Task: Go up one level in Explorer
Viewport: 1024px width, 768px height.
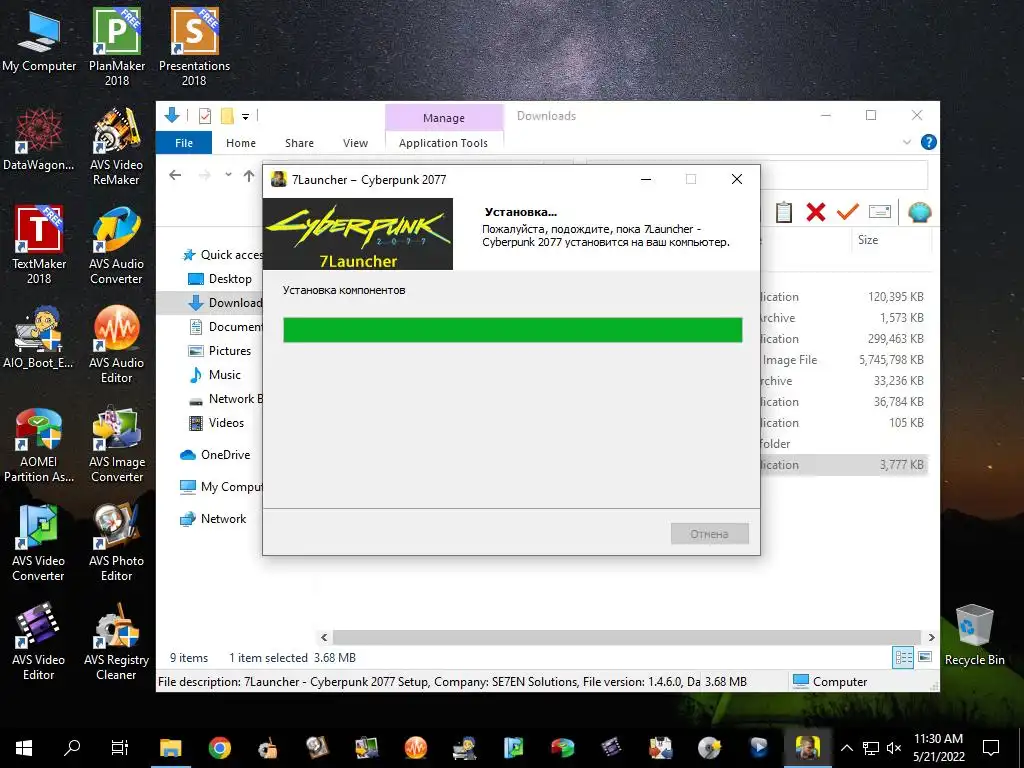Action: click(249, 175)
